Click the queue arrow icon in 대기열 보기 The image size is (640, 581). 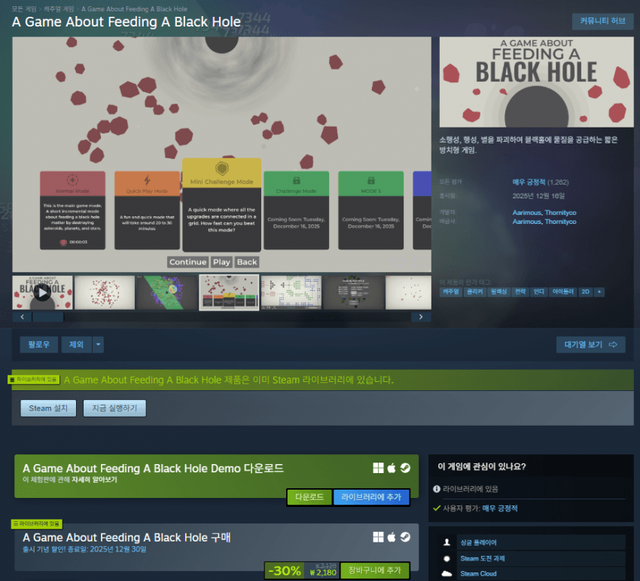(614, 345)
